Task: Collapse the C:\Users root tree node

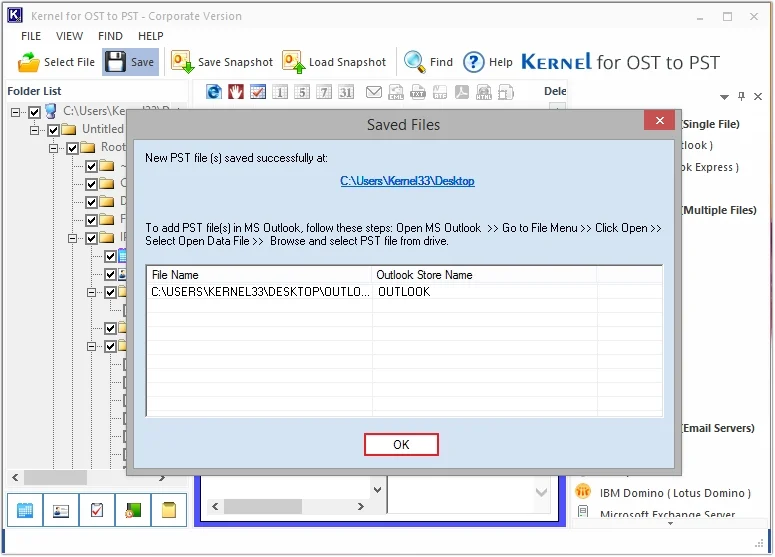Action: (17, 112)
